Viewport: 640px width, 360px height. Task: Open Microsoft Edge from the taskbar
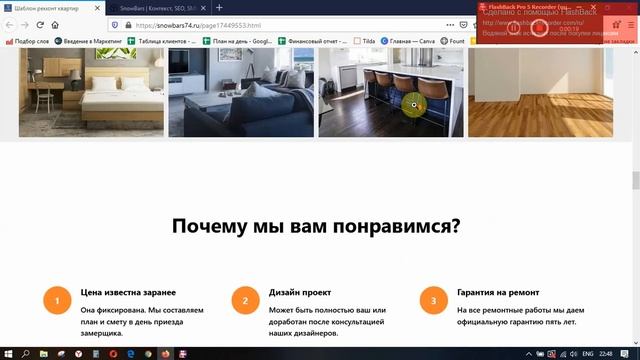tap(131, 354)
